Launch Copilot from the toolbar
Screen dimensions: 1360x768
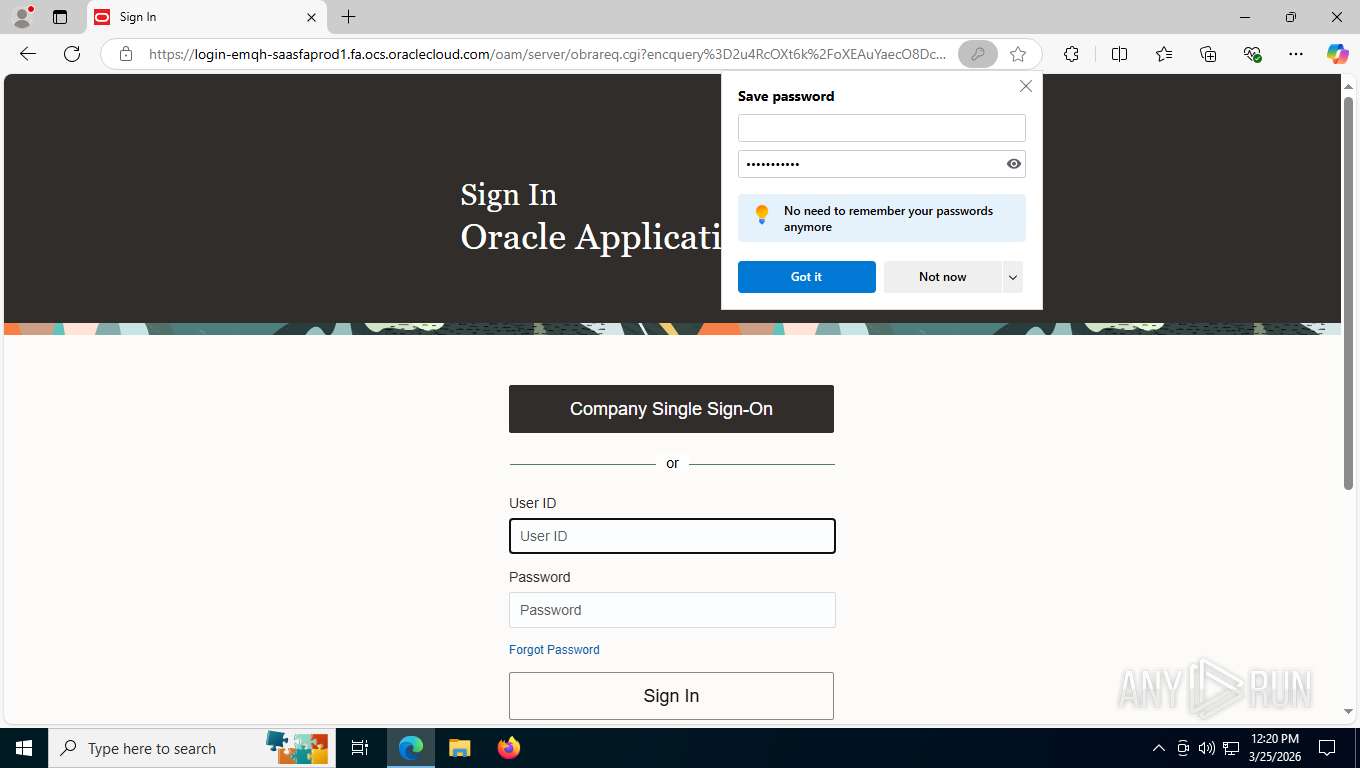(1337, 54)
